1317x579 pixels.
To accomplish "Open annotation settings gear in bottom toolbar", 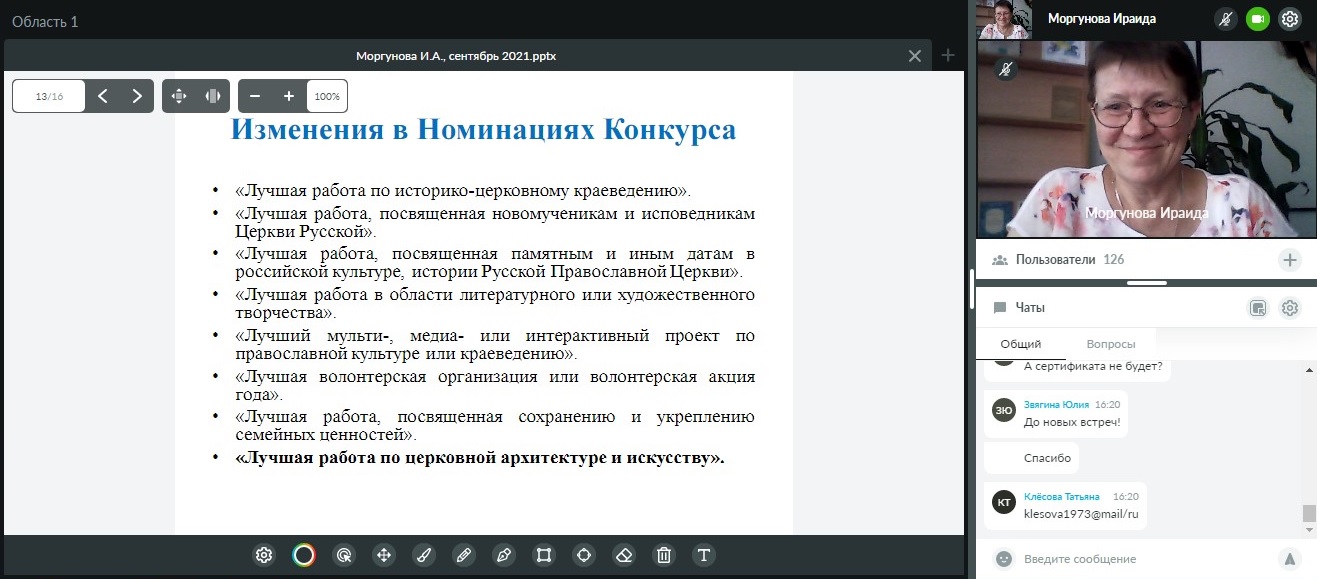I will [264, 555].
